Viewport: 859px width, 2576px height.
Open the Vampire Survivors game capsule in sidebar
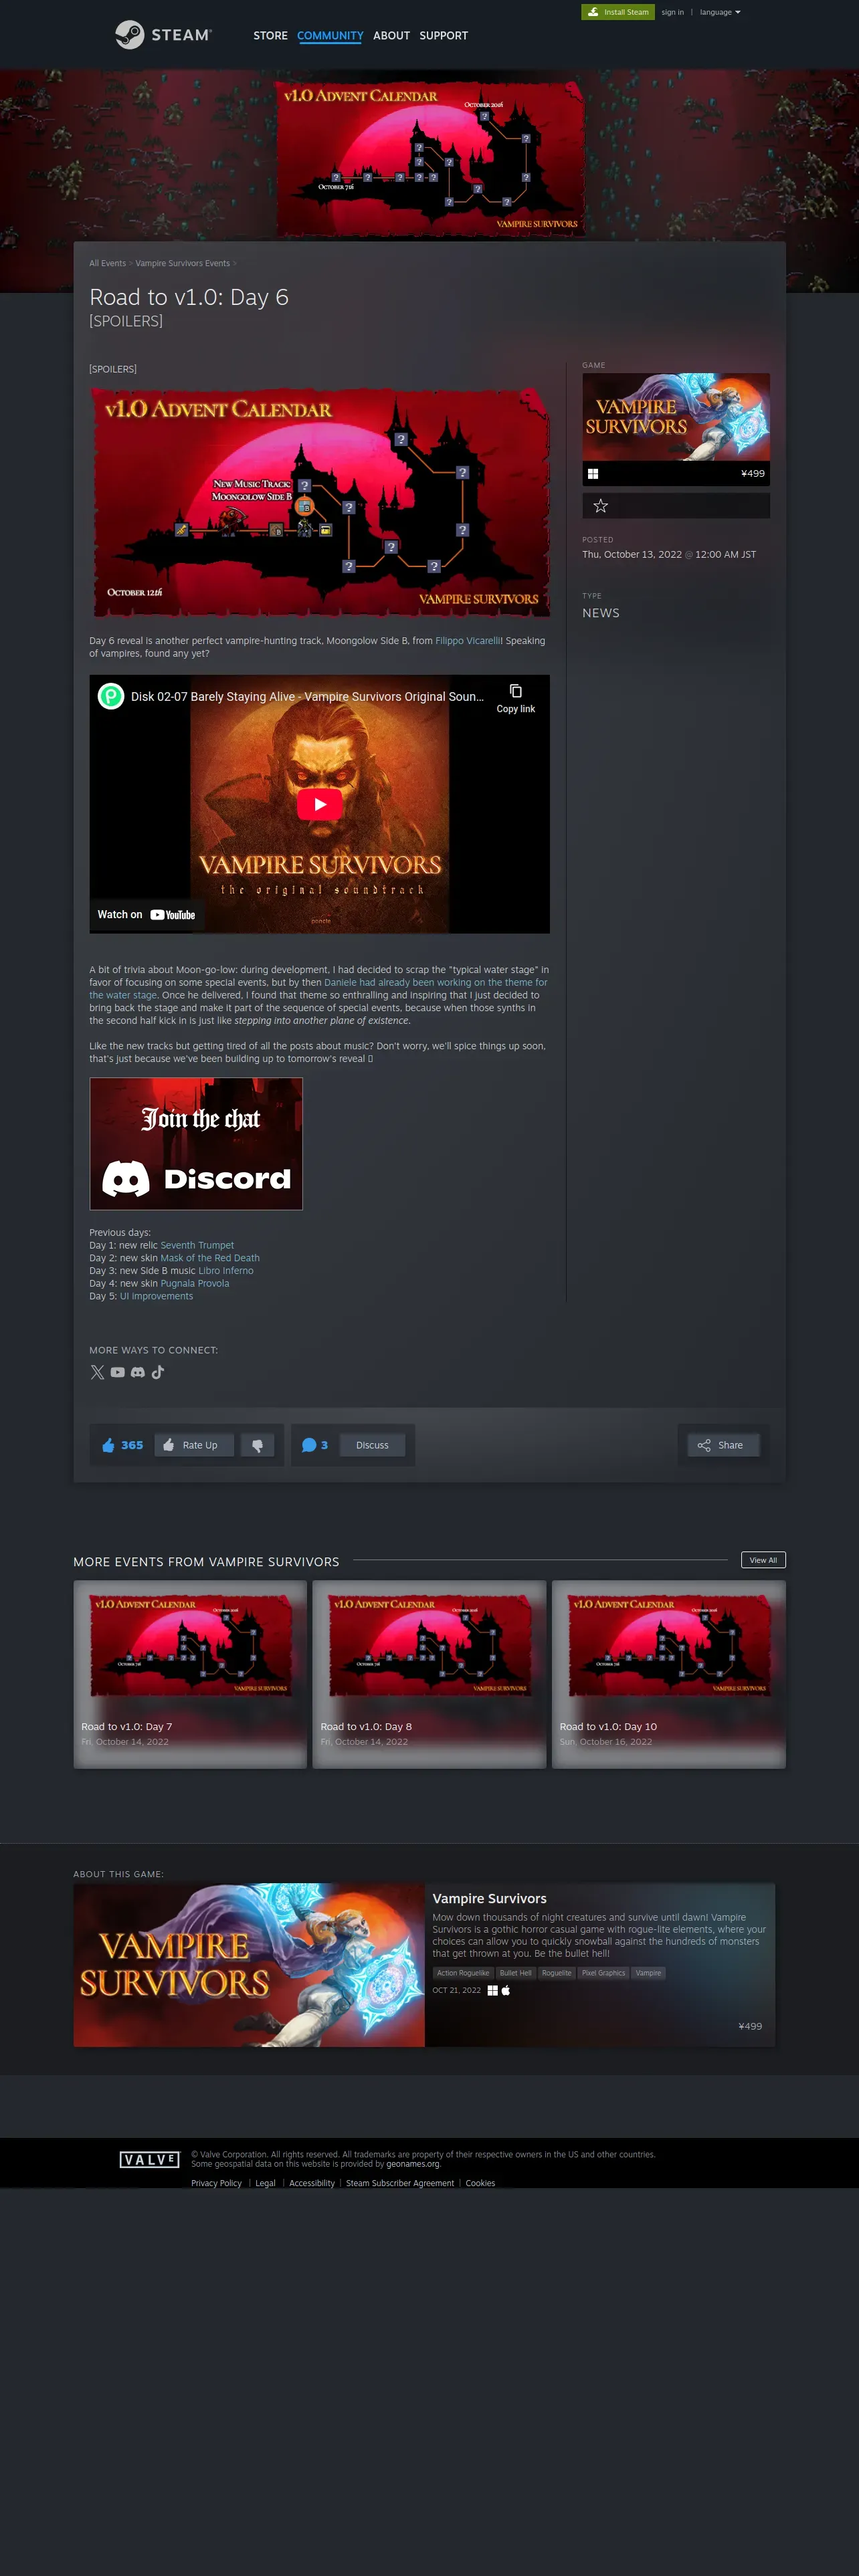[676, 417]
